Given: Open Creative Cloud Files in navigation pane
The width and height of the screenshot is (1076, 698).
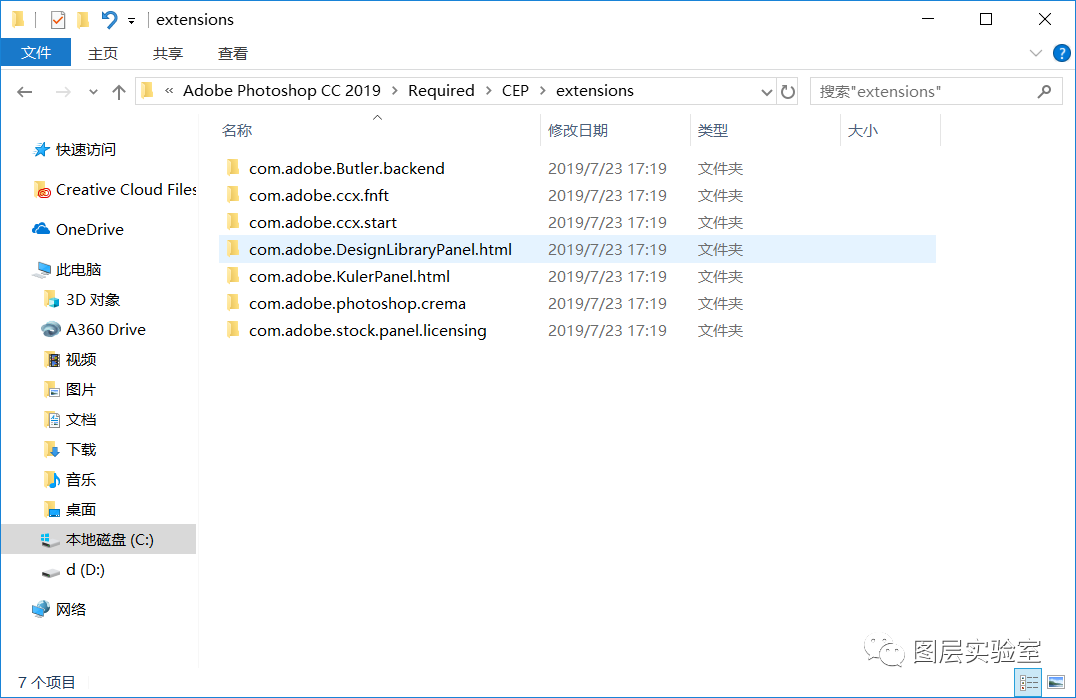Looking at the screenshot, I should tap(126, 189).
